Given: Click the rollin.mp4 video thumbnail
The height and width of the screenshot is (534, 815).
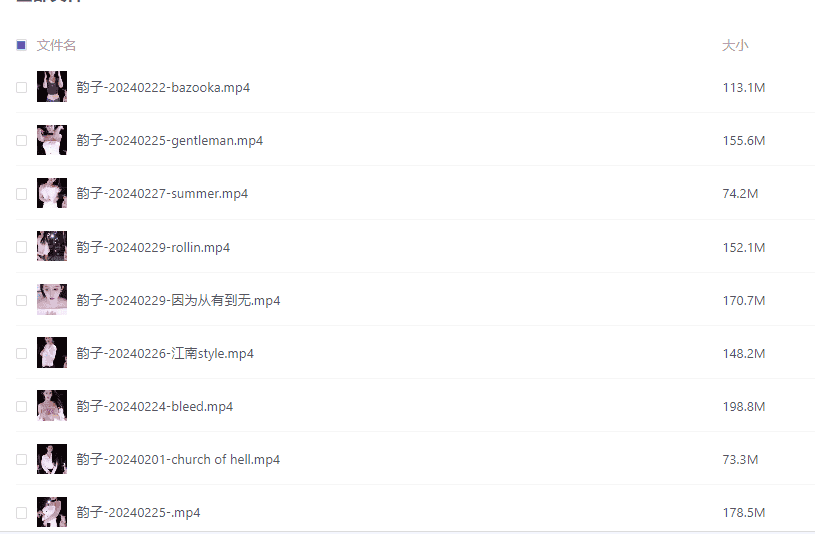Looking at the screenshot, I should [52, 246].
